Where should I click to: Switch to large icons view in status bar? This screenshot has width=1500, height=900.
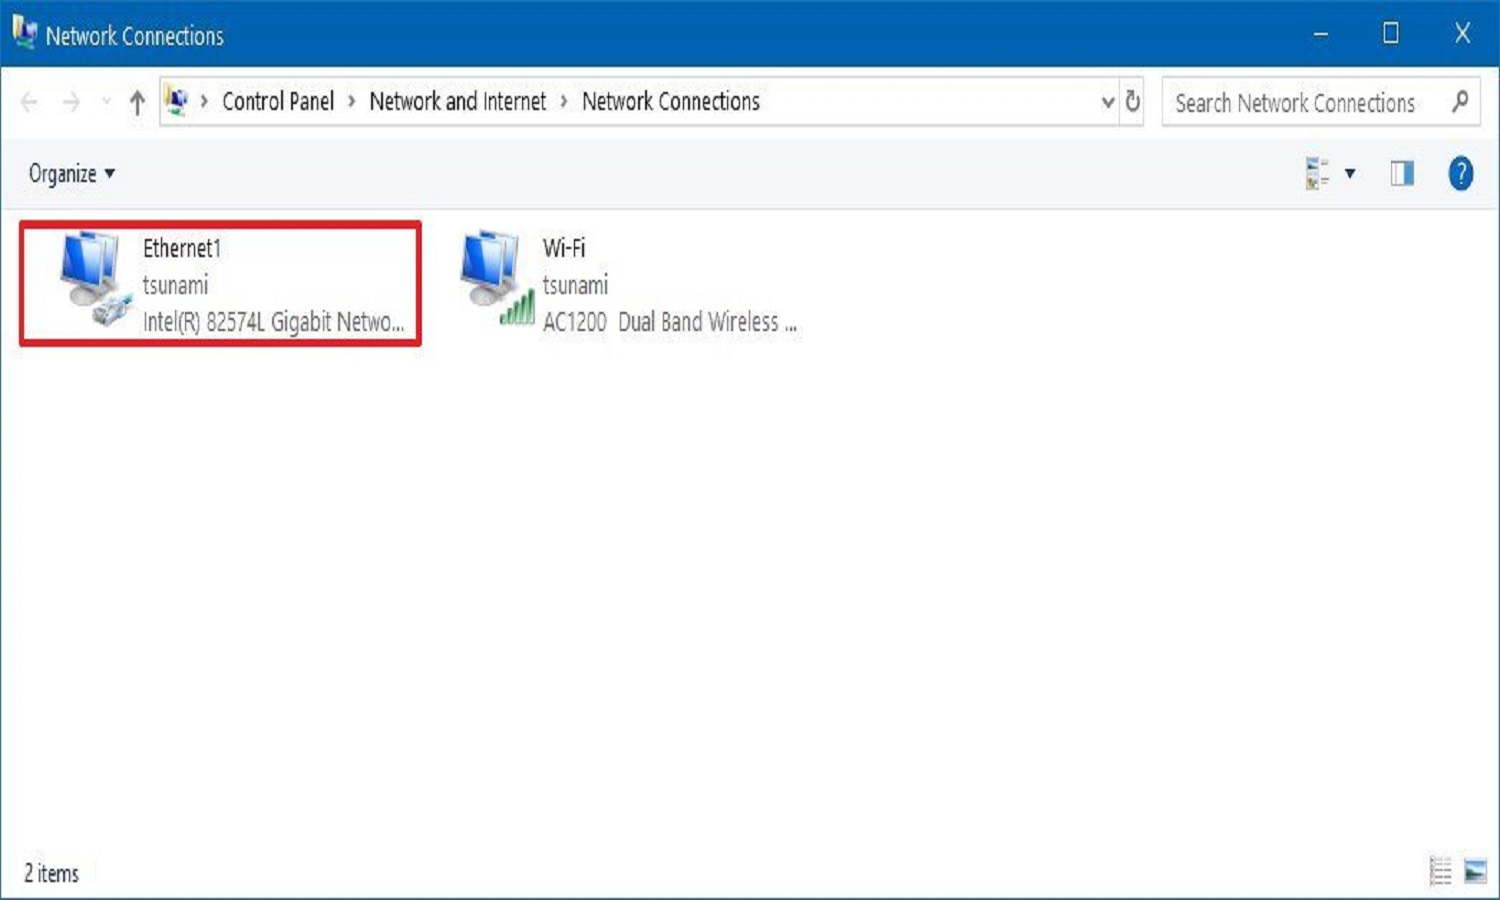pyautogui.click(x=1475, y=871)
